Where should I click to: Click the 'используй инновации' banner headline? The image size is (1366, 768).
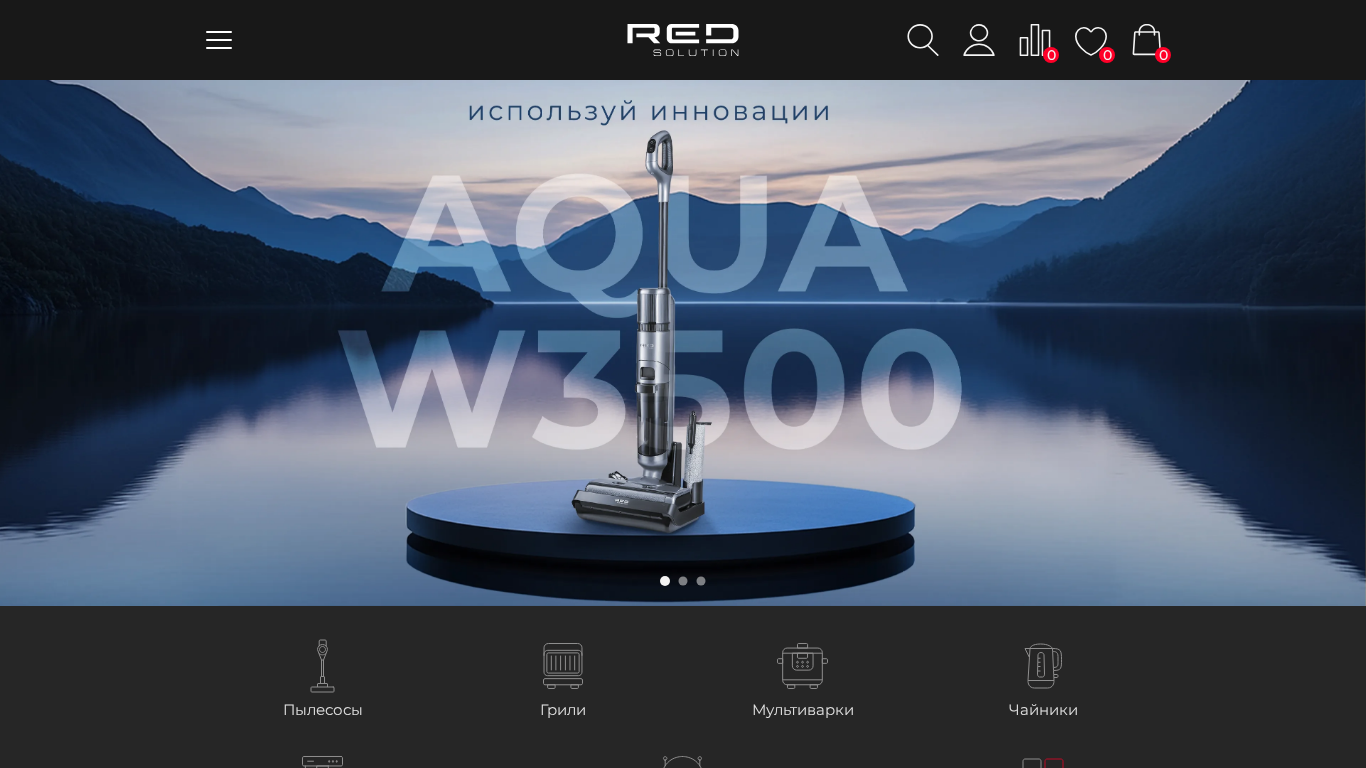(649, 111)
